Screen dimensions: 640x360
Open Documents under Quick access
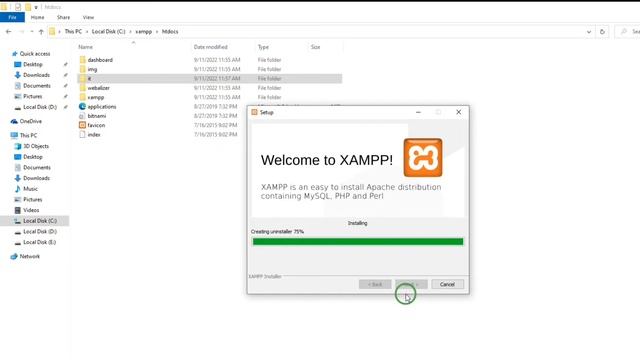pos(37,86)
